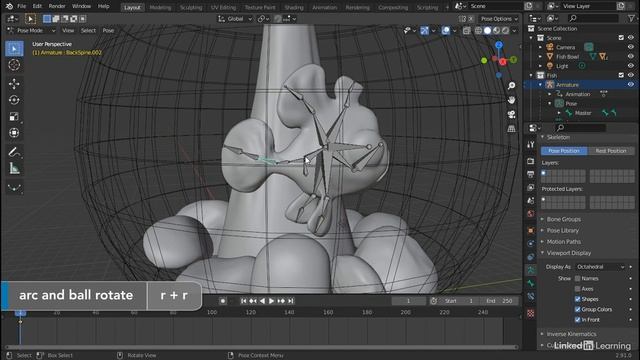Open the Pose menu in viewport header

[x=108, y=31]
